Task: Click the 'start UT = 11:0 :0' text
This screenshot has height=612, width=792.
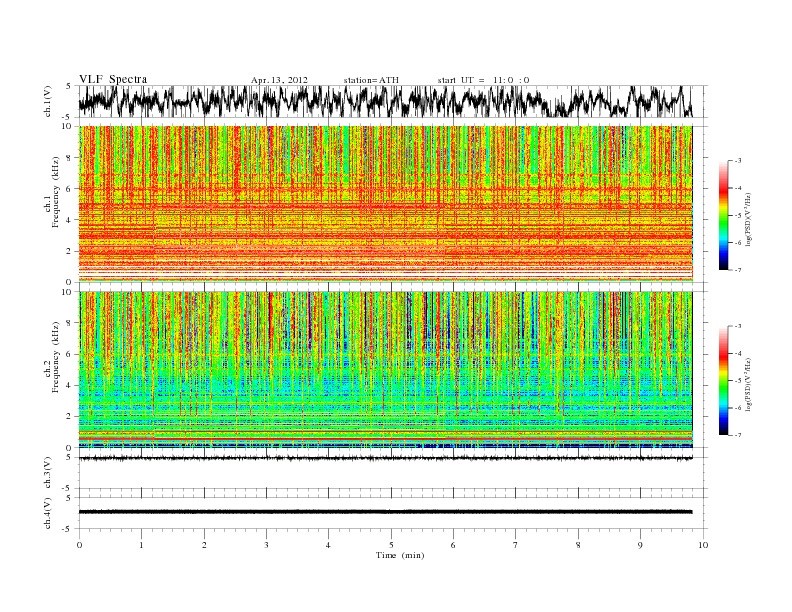Action: click(x=483, y=80)
